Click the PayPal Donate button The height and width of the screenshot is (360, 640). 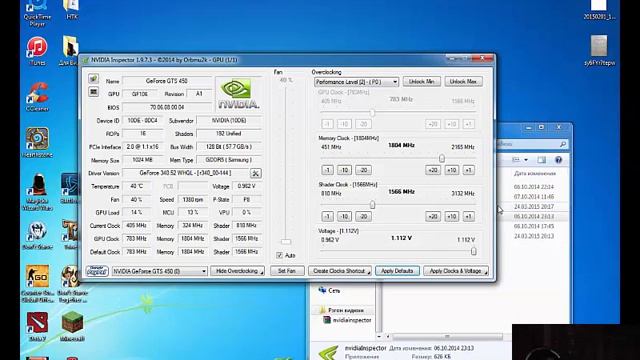click(x=97, y=271)
